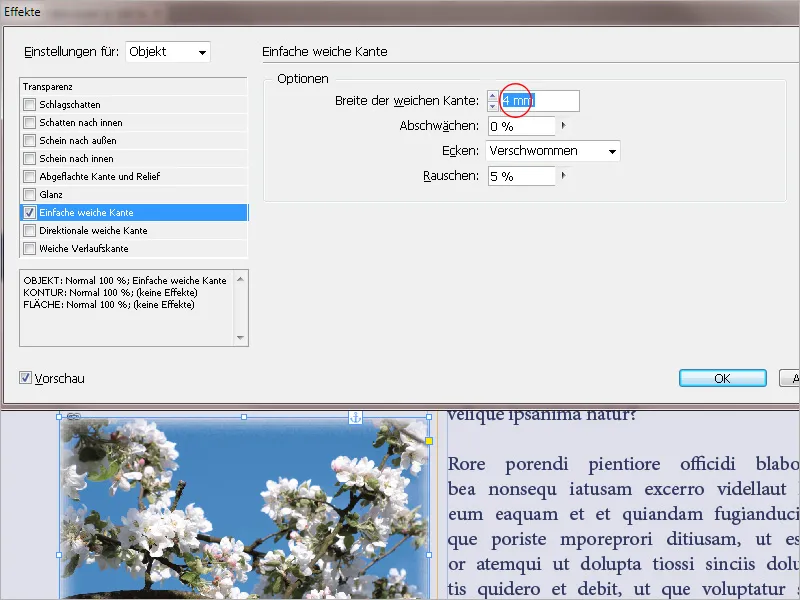Viewport: 800px width, 600px height.
Task: Select the Schlagschatten effect label
Action: [x=70, y=105]
